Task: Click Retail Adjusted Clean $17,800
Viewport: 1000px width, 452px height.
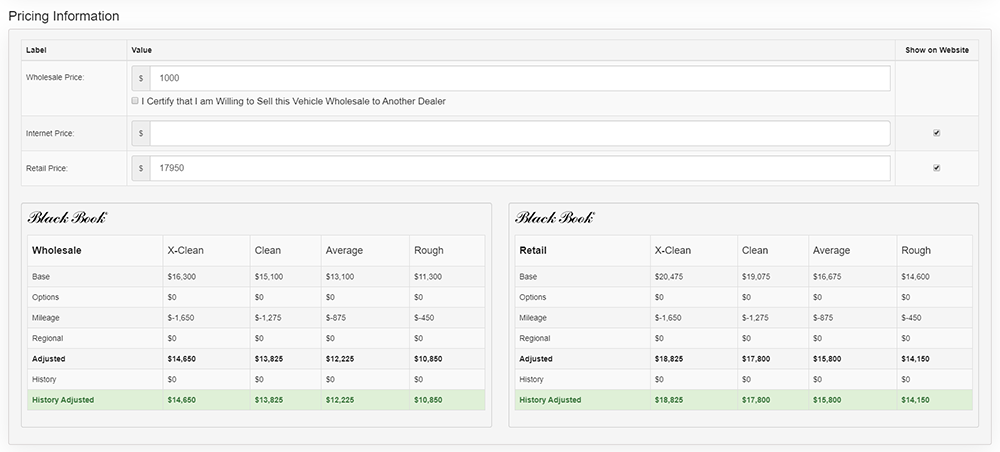Action: click(756, 359)
